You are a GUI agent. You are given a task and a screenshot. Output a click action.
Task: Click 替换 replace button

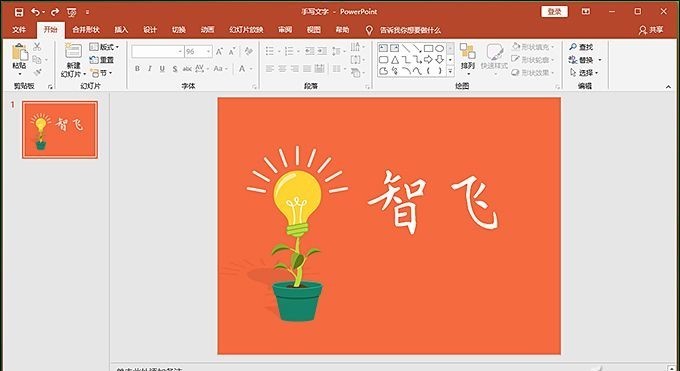coord(585,60)
